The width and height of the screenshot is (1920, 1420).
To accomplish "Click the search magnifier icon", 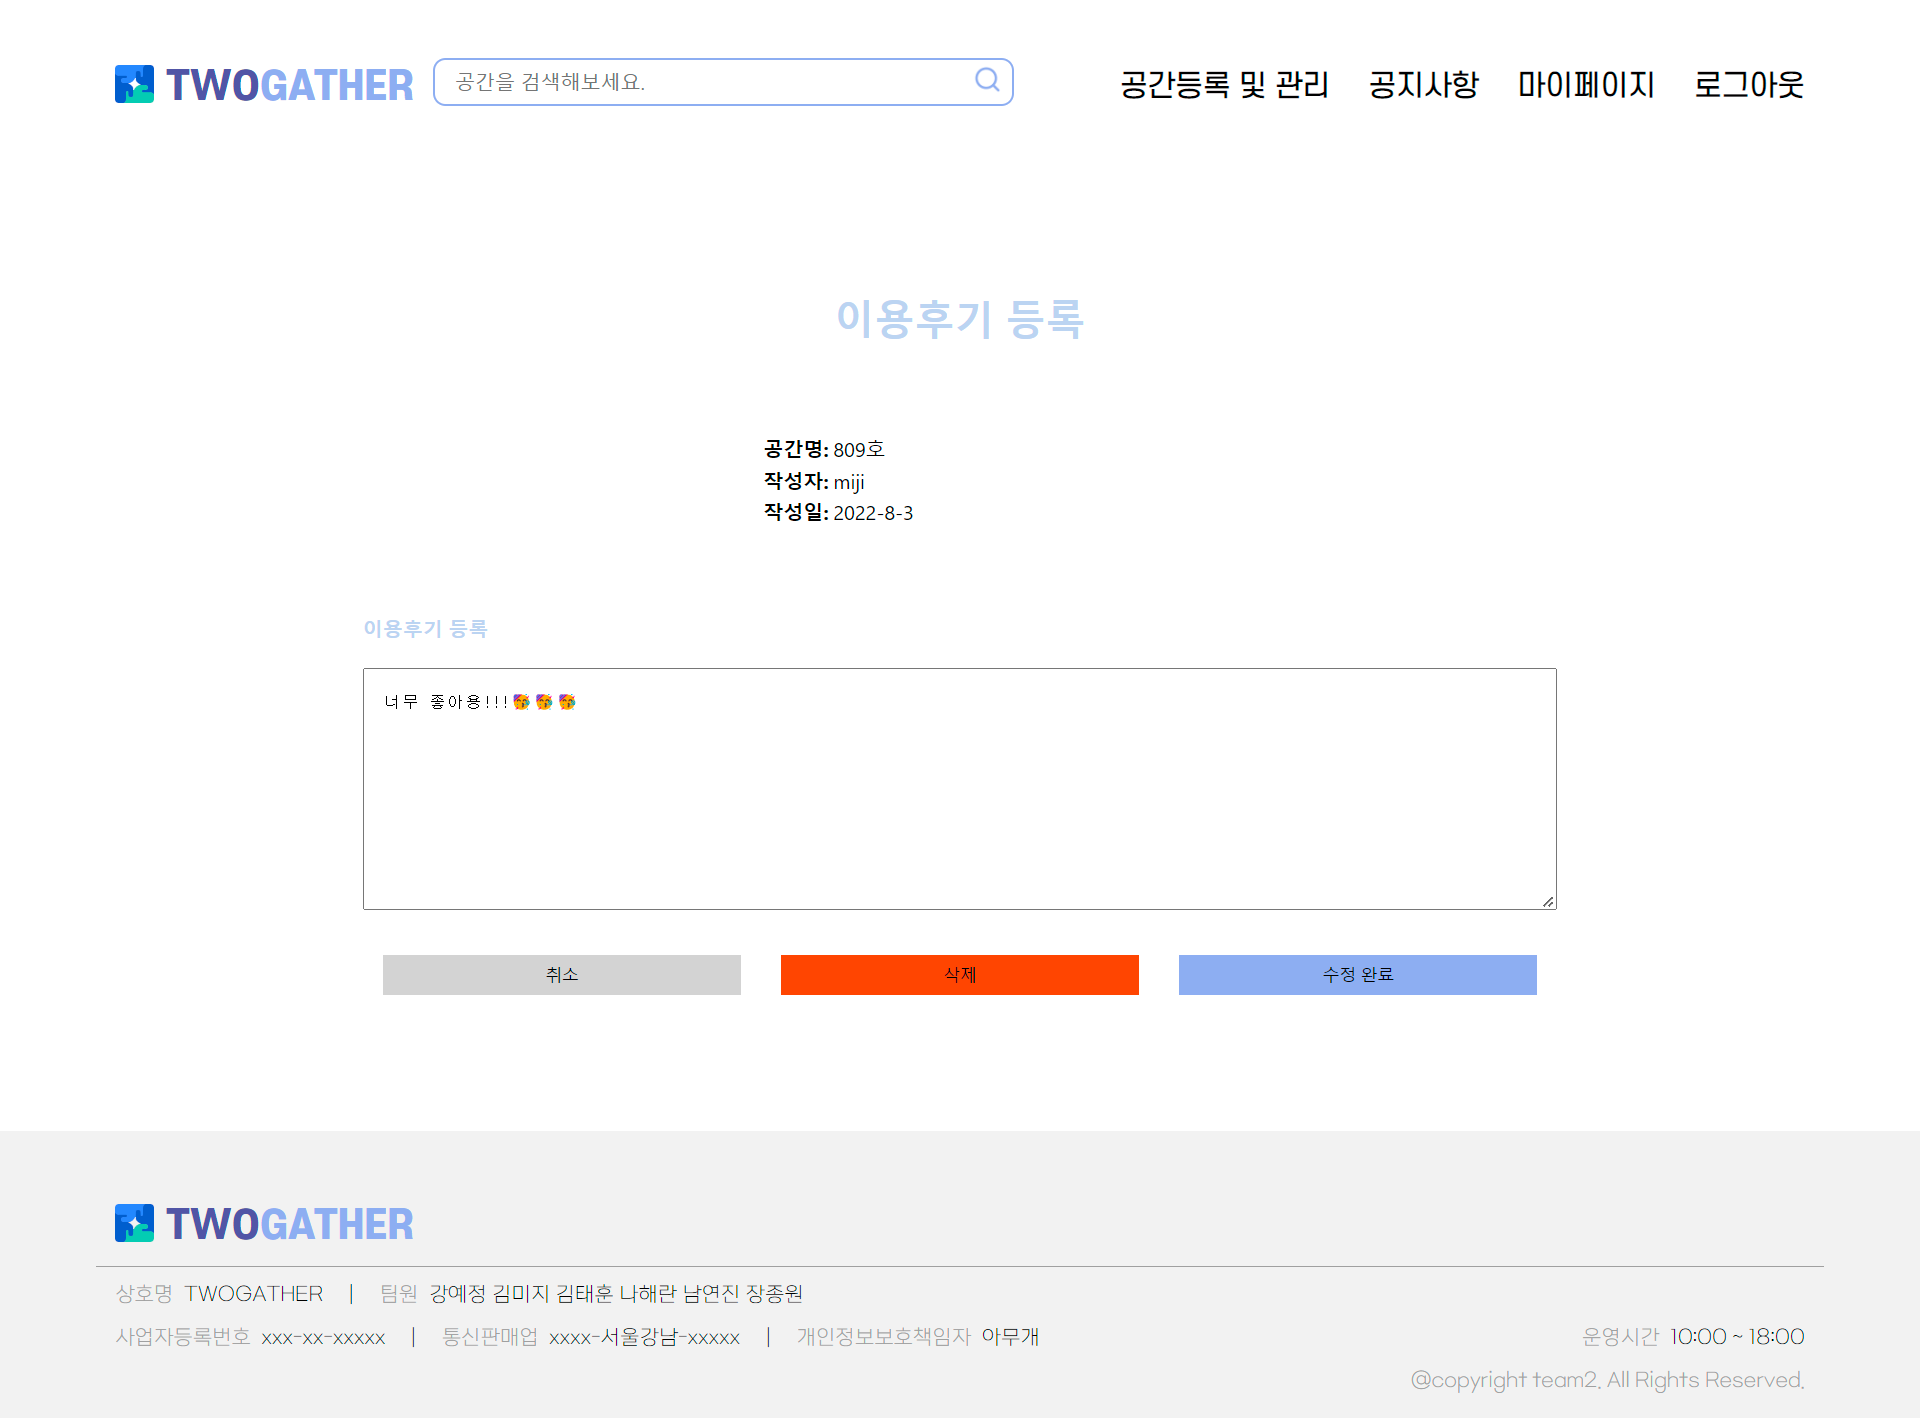I will [987, 80].
